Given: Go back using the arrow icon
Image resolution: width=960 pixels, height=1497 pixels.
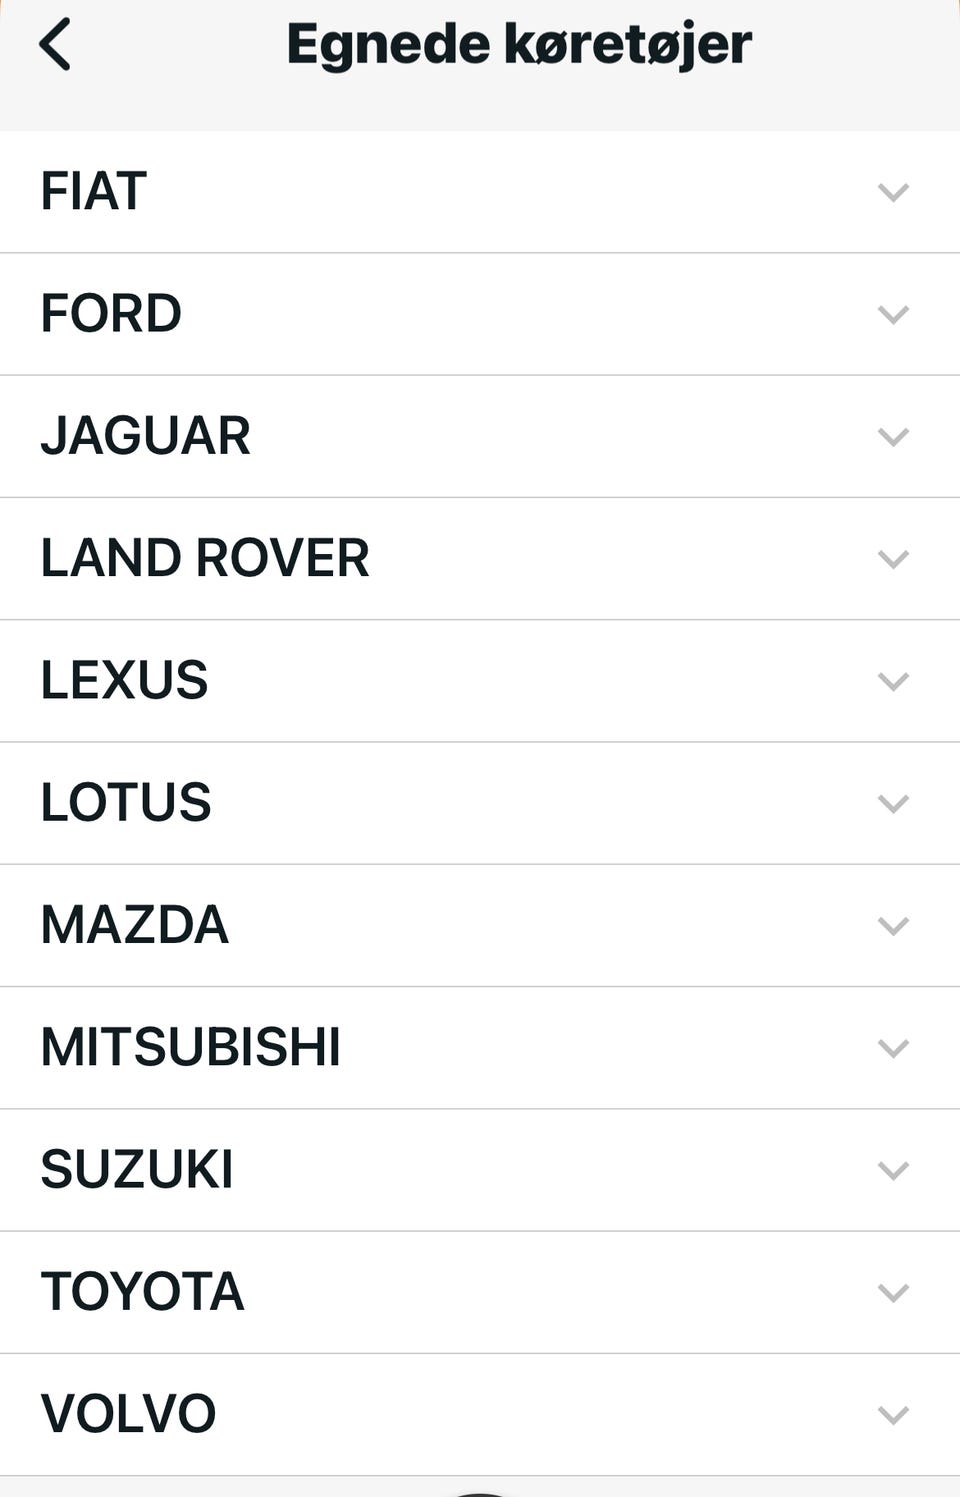Looking at the screenshot, I should click(56, 45).
